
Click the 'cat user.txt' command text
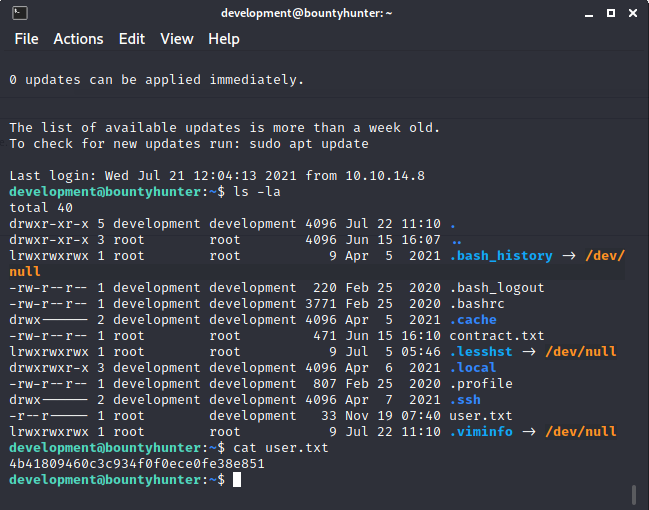click(281, 448)
